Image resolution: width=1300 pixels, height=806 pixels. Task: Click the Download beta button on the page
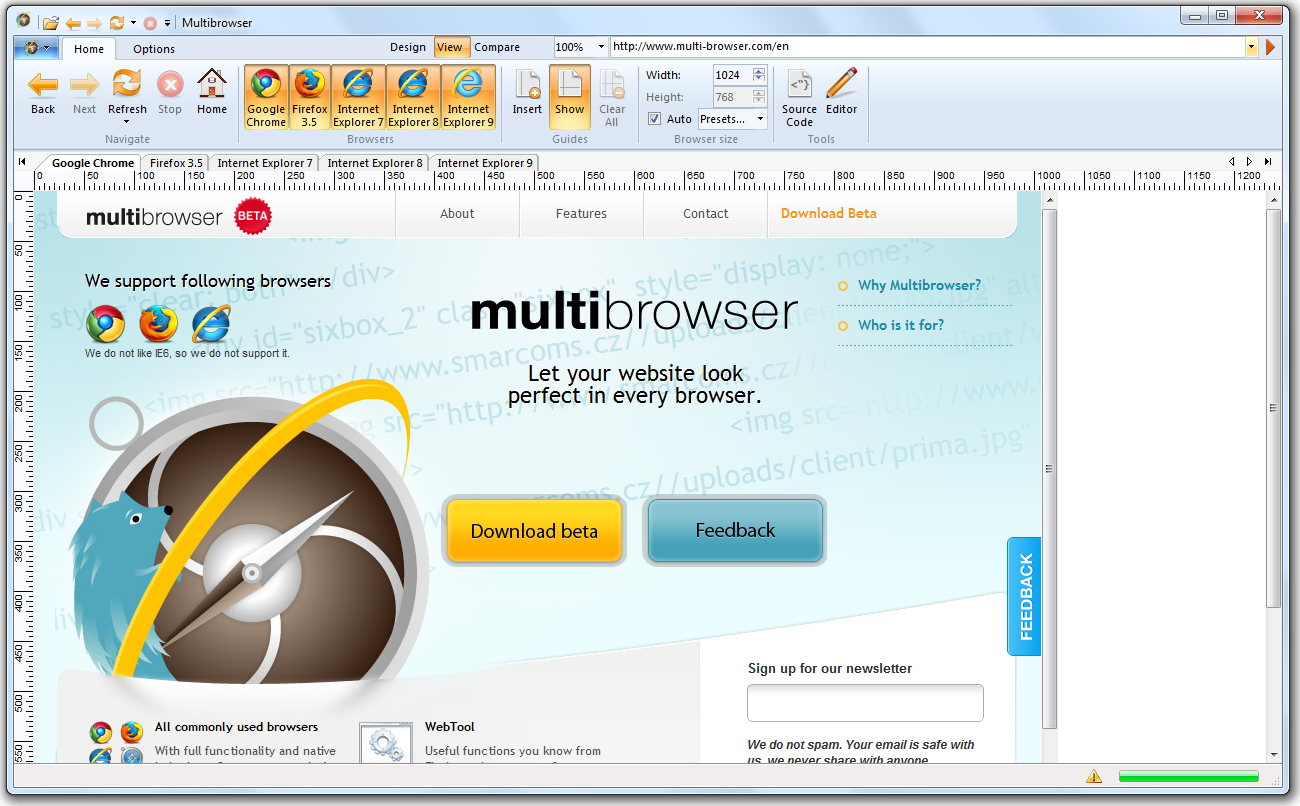[x=534, y=530]
